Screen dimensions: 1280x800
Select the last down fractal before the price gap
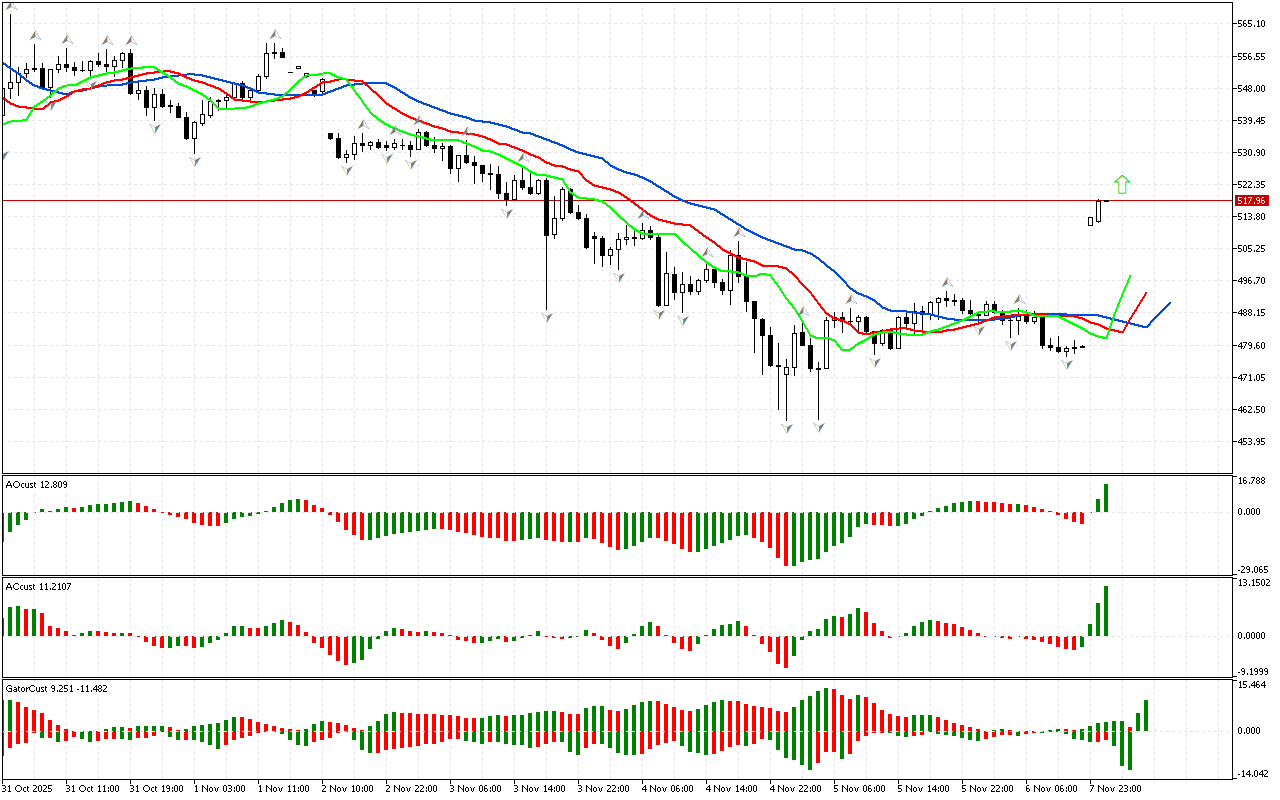(1067, 364)
